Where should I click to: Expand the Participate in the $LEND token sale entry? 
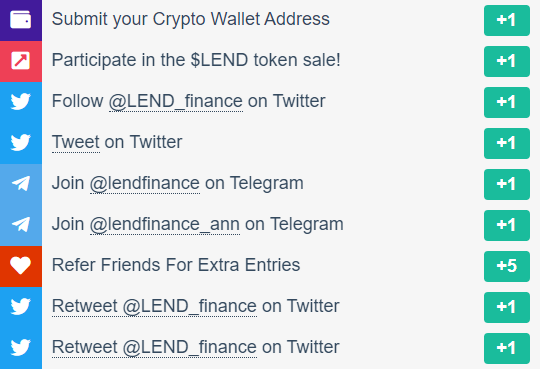click(270, 61)
